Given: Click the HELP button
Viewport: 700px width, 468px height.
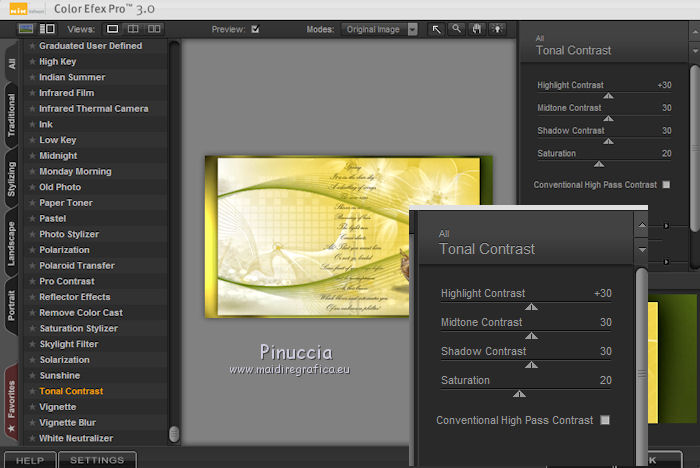Looking at the screenshot, I should 30,460.
